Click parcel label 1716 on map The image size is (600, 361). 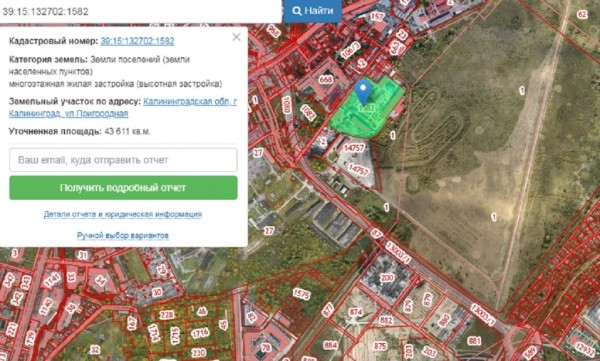click(200, 333)
